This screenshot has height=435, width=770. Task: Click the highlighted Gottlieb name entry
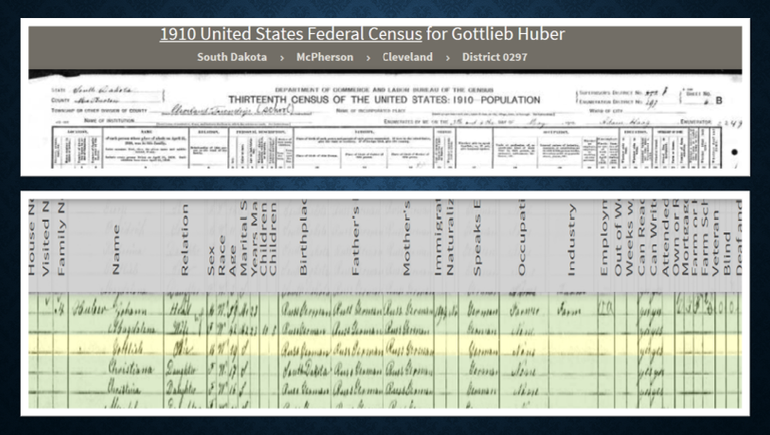pos(128,349)
